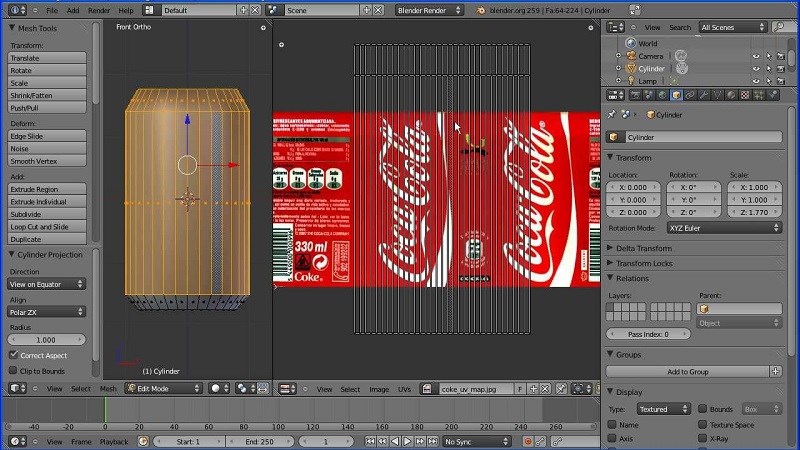Open the No Sync playback dropdown
Image resolution: width=800 pixels, height=450 pixels.
pyautogui.click(x=477, y=441)
